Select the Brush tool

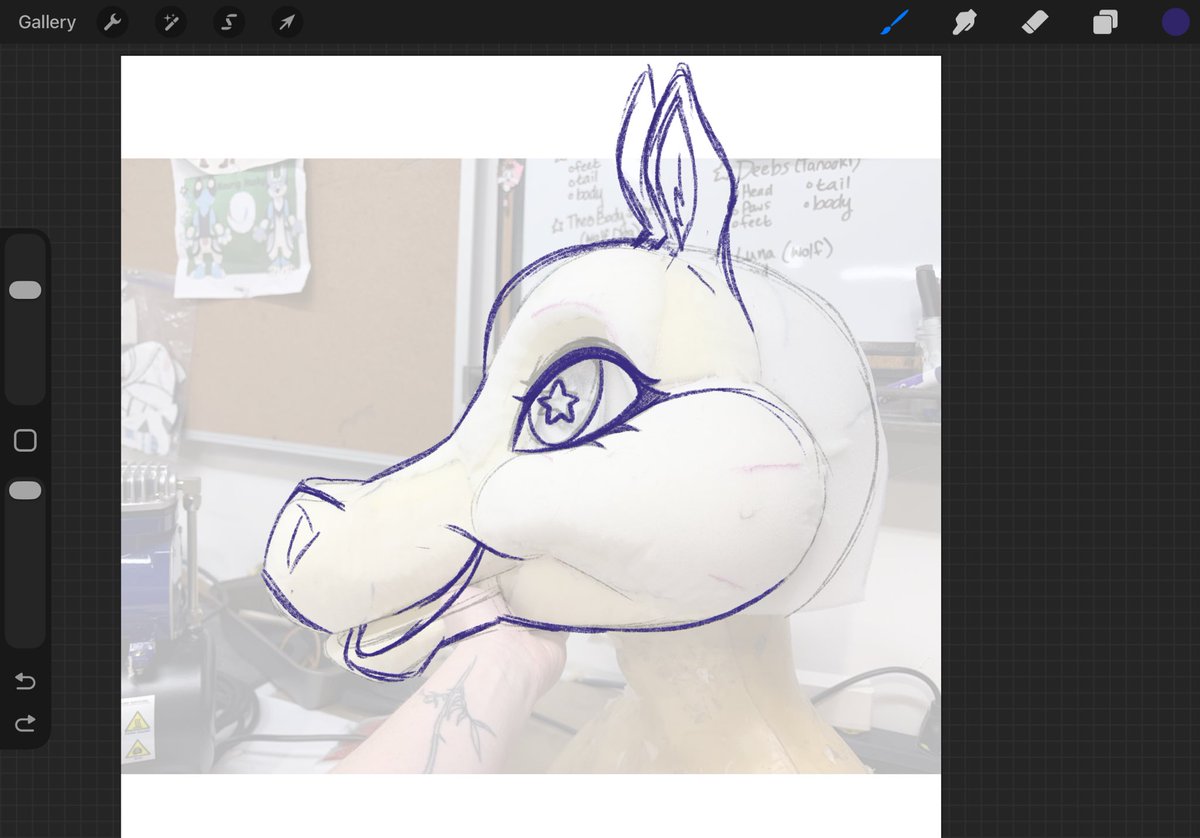click(894, 22)
